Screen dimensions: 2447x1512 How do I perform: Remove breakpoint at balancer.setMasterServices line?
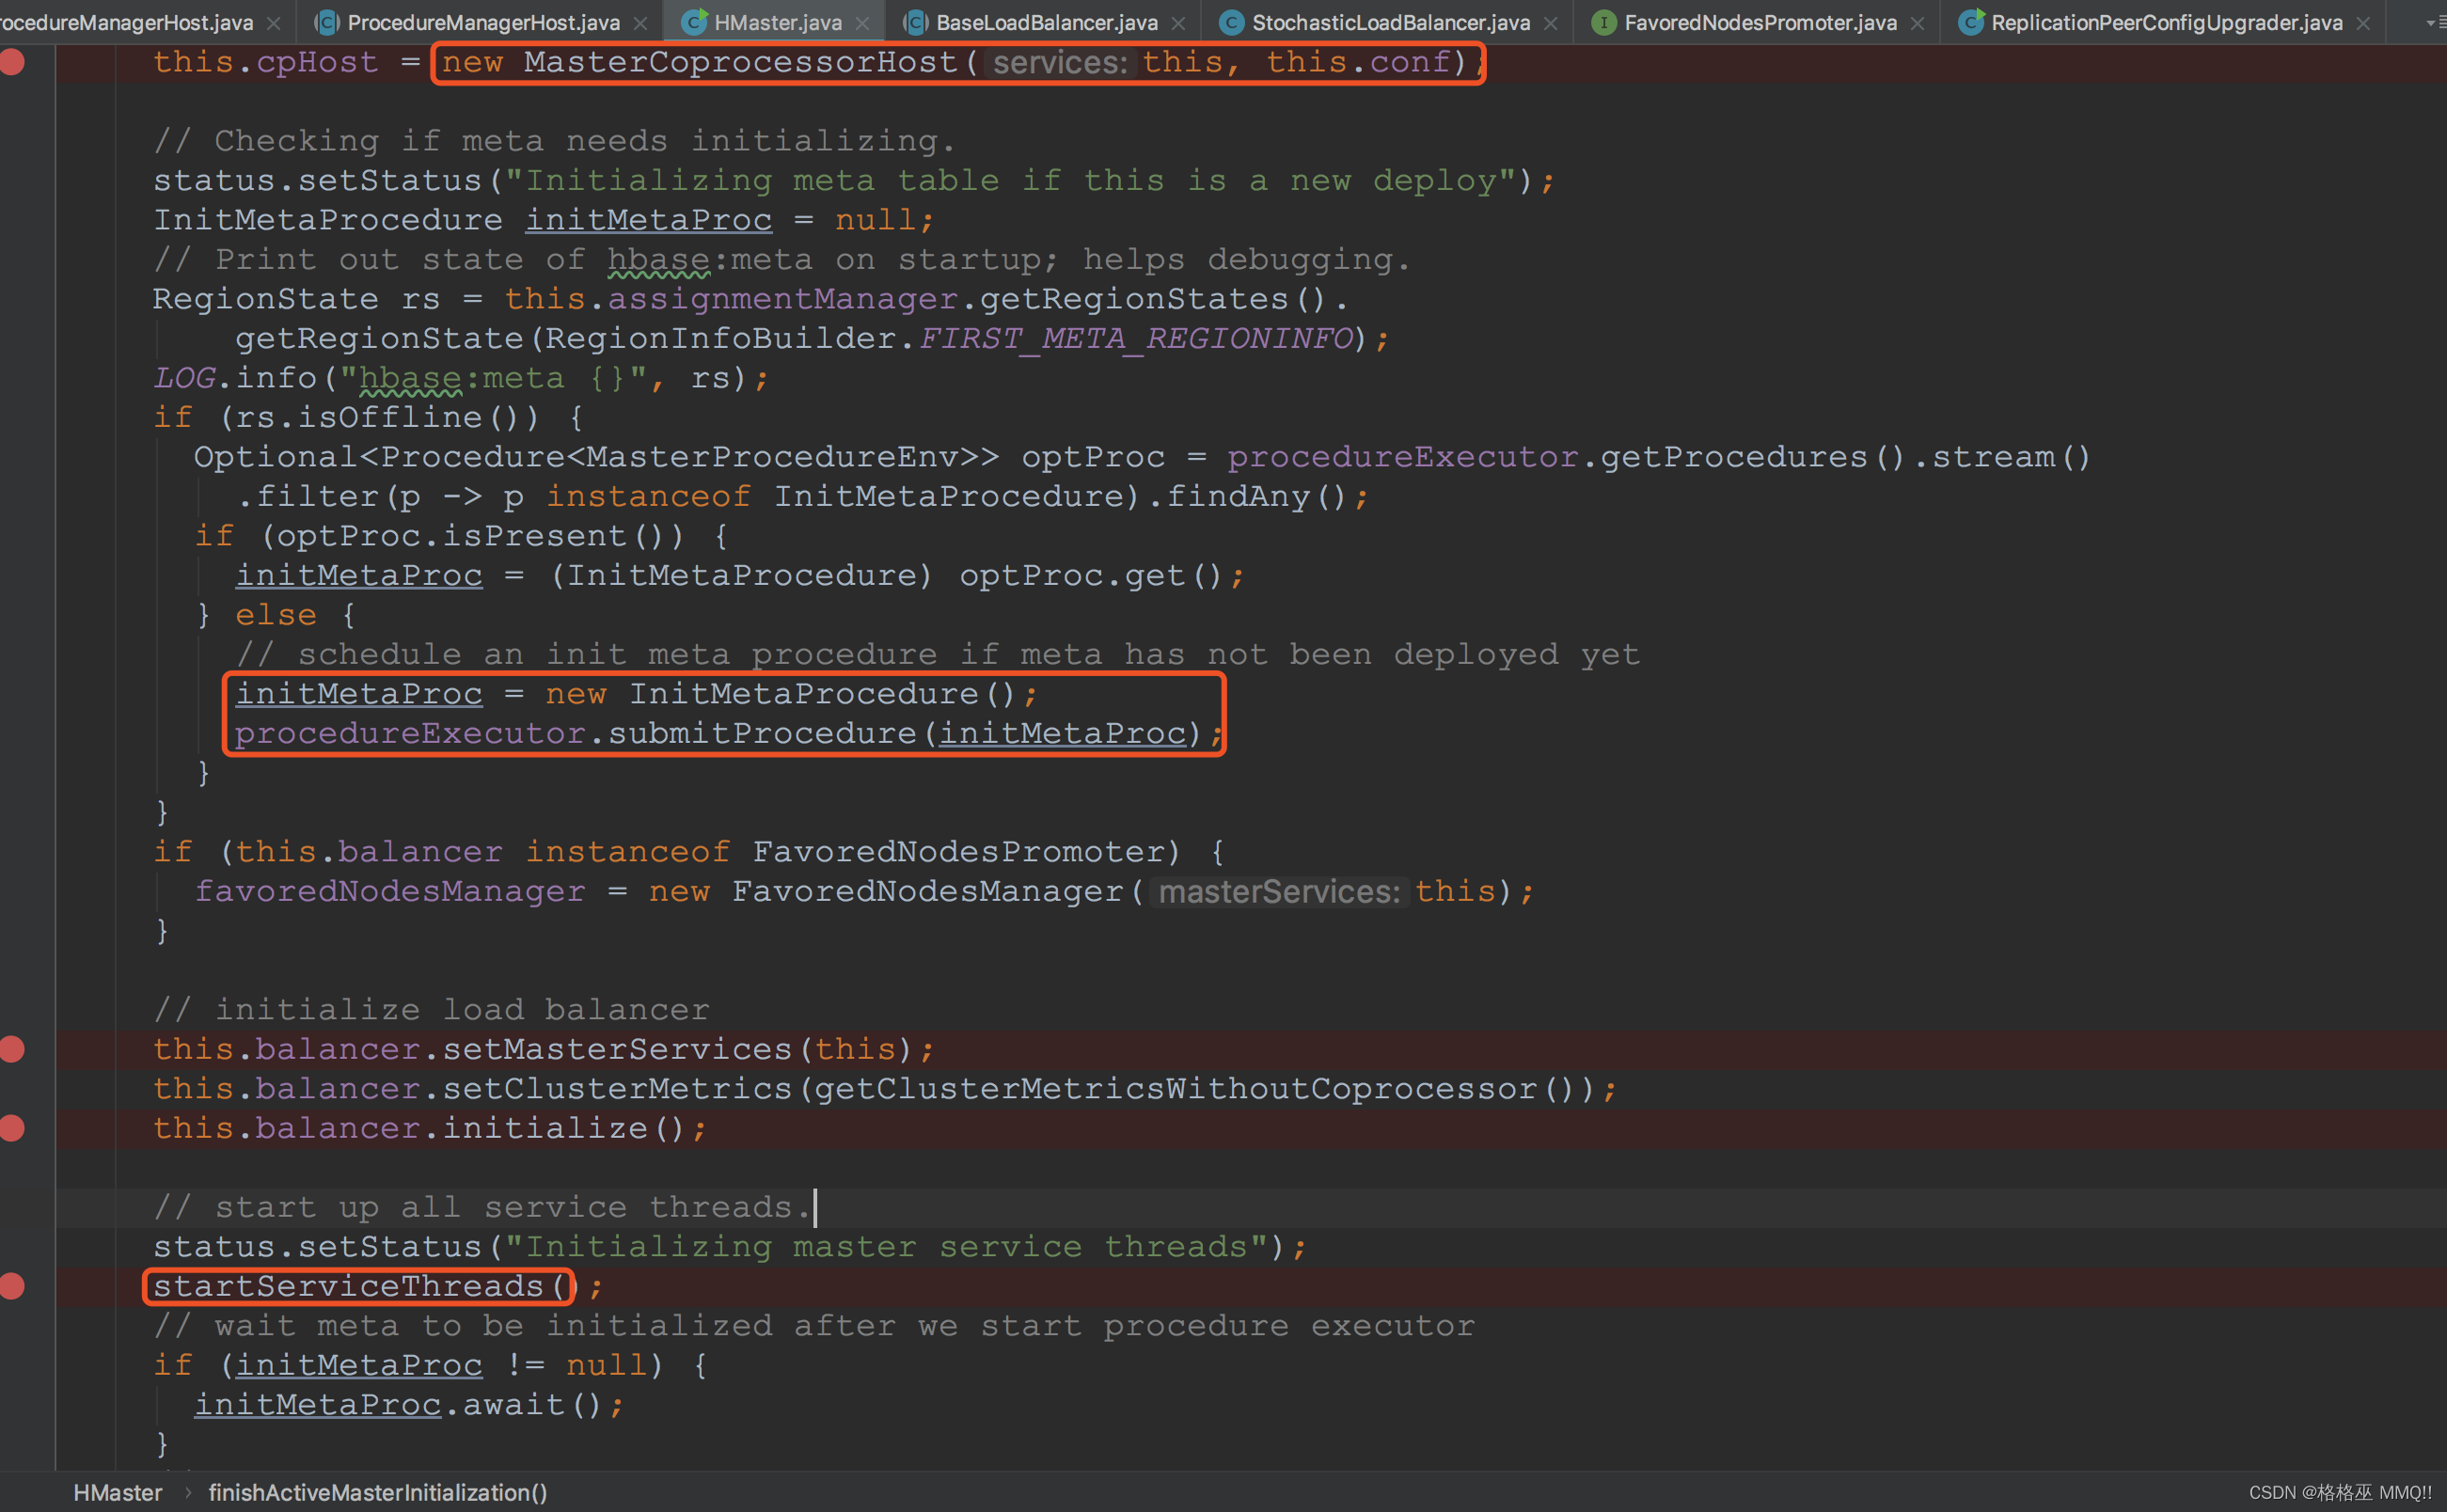tap(13, 1049)
